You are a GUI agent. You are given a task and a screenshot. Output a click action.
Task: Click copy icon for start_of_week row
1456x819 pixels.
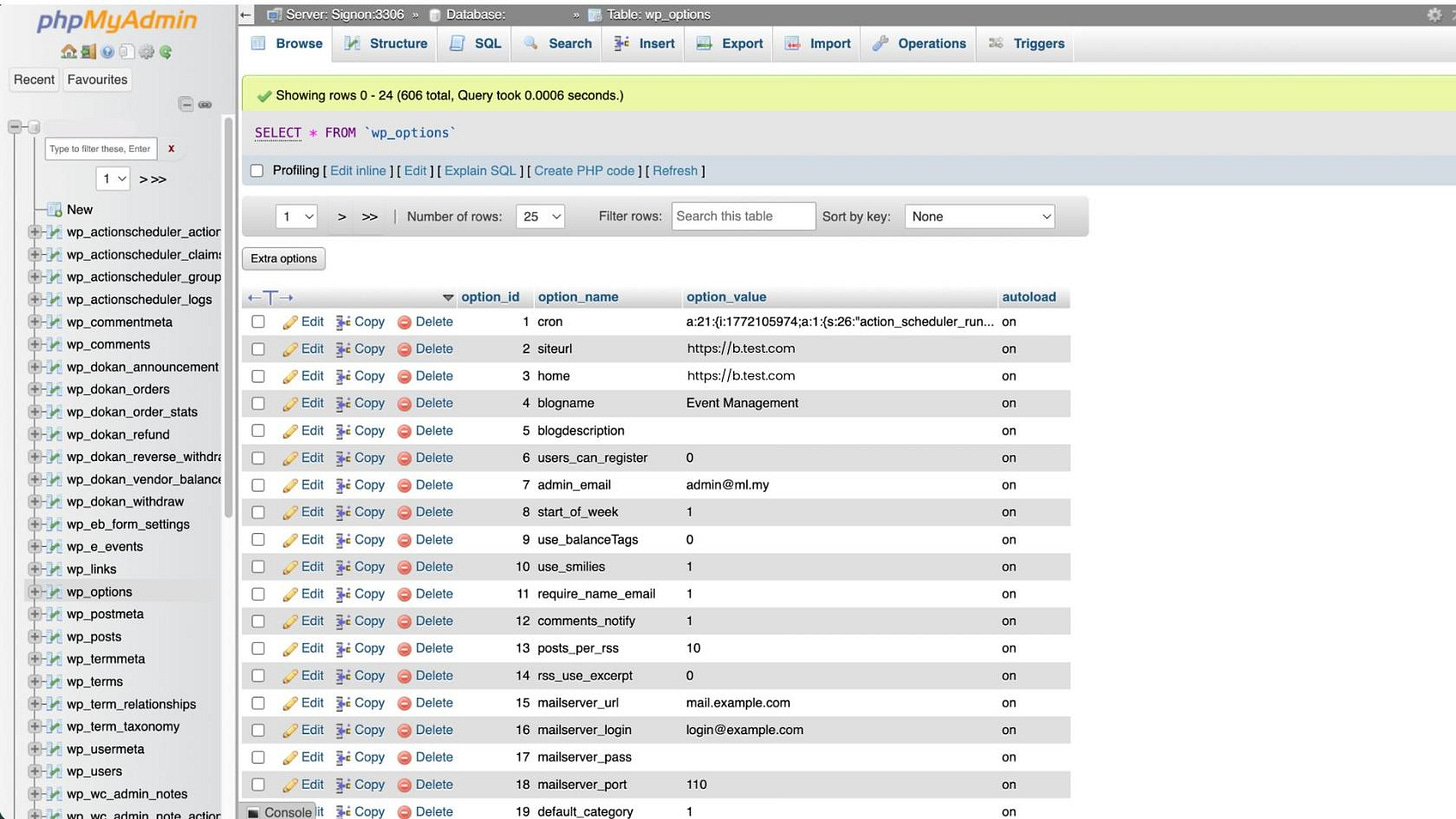click(x=342, y=512)
